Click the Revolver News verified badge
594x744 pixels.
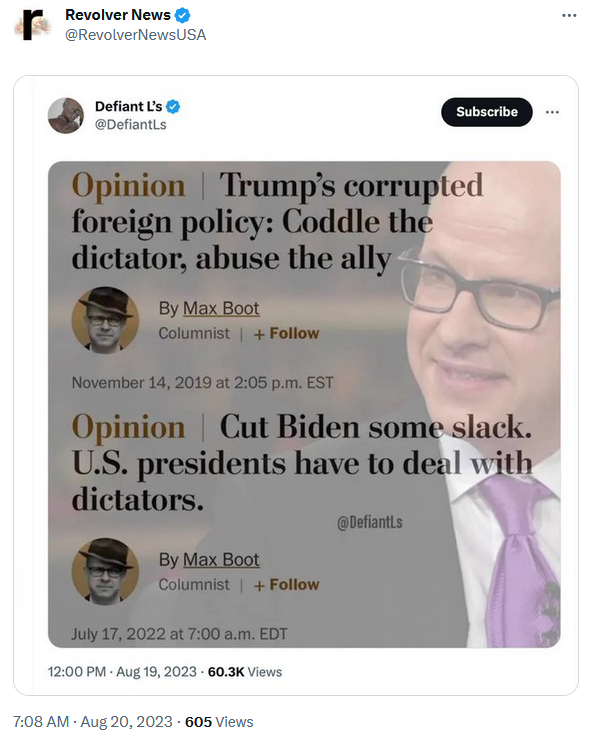click(183, 15)
